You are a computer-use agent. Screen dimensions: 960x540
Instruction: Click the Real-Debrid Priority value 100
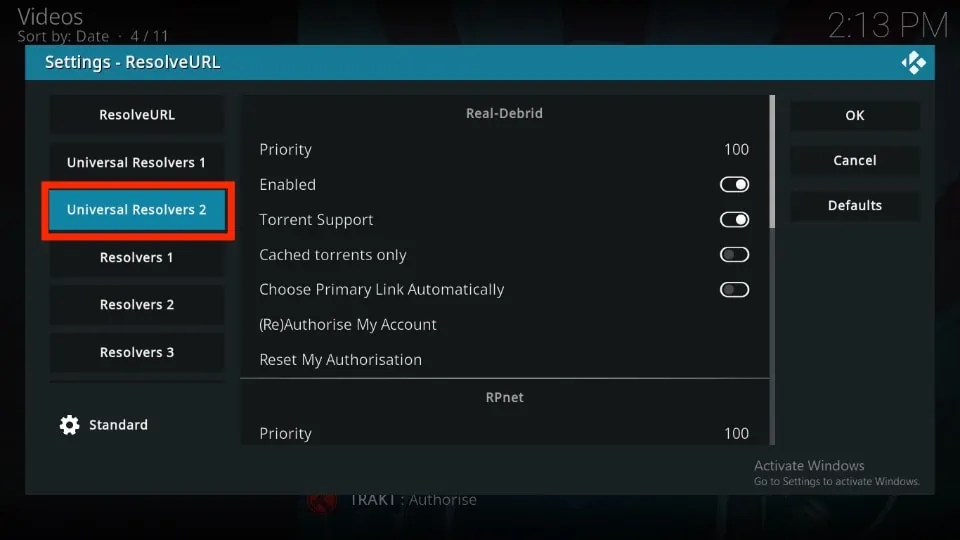pyautogui.click(x=736, y=149)
